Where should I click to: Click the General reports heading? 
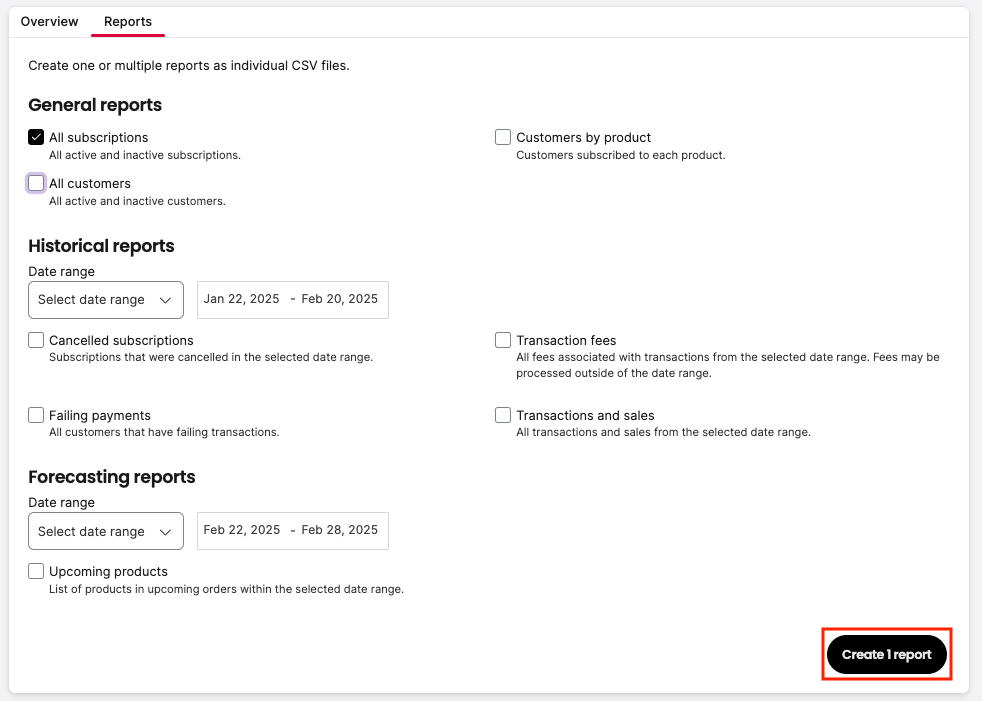95,105
